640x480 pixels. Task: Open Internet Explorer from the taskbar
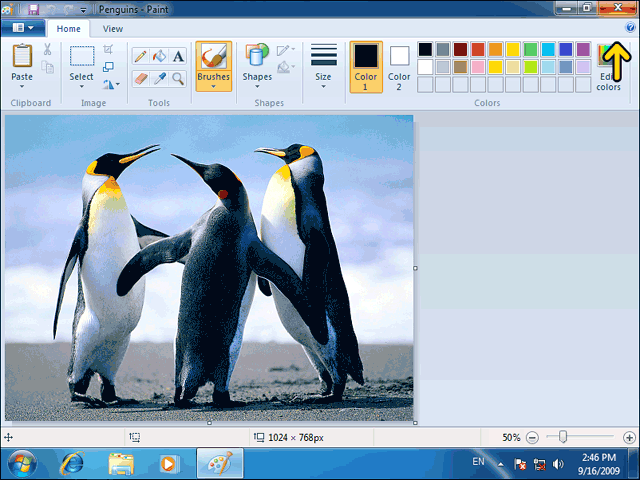pos(72,464)
